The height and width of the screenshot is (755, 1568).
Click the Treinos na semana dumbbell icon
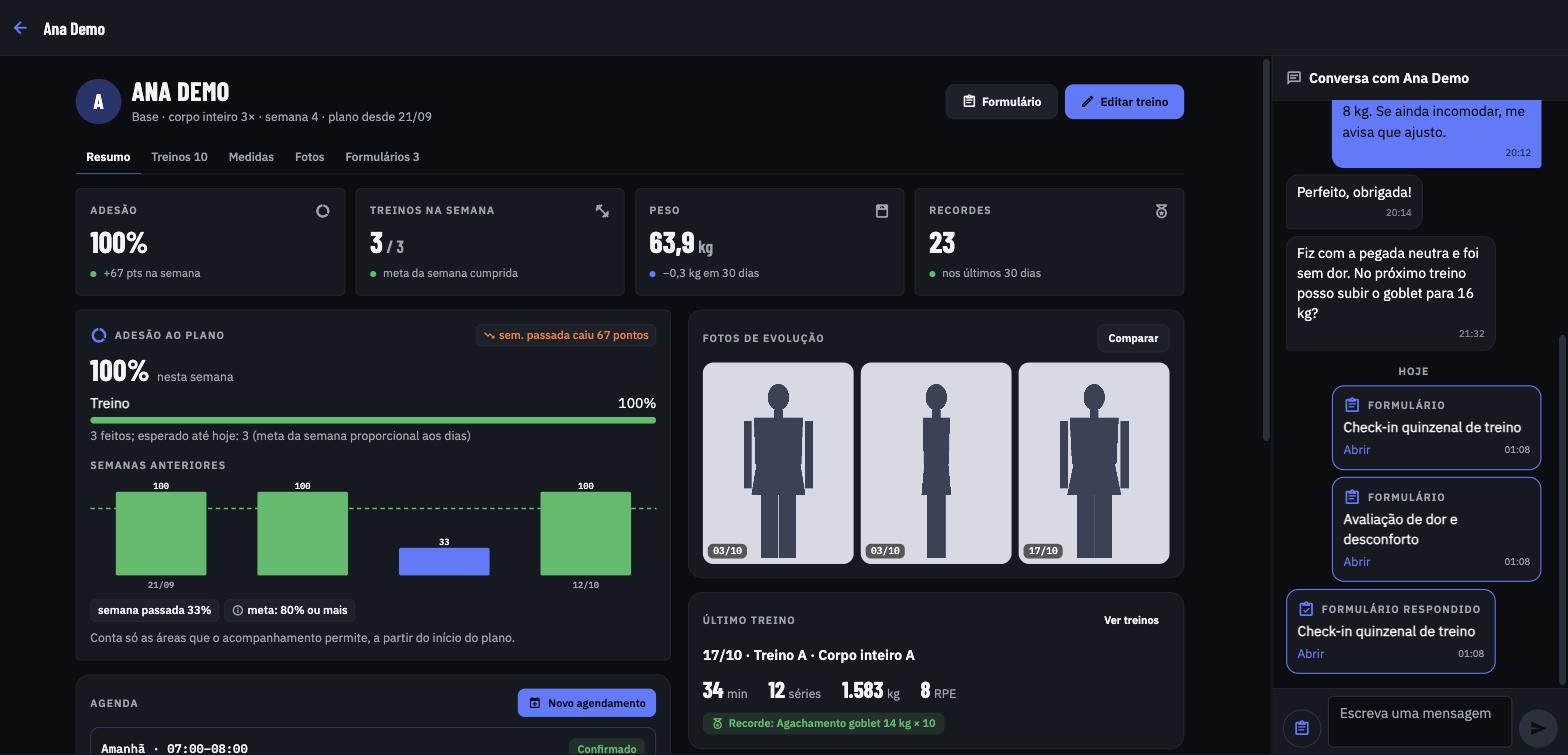coord(602,211)
